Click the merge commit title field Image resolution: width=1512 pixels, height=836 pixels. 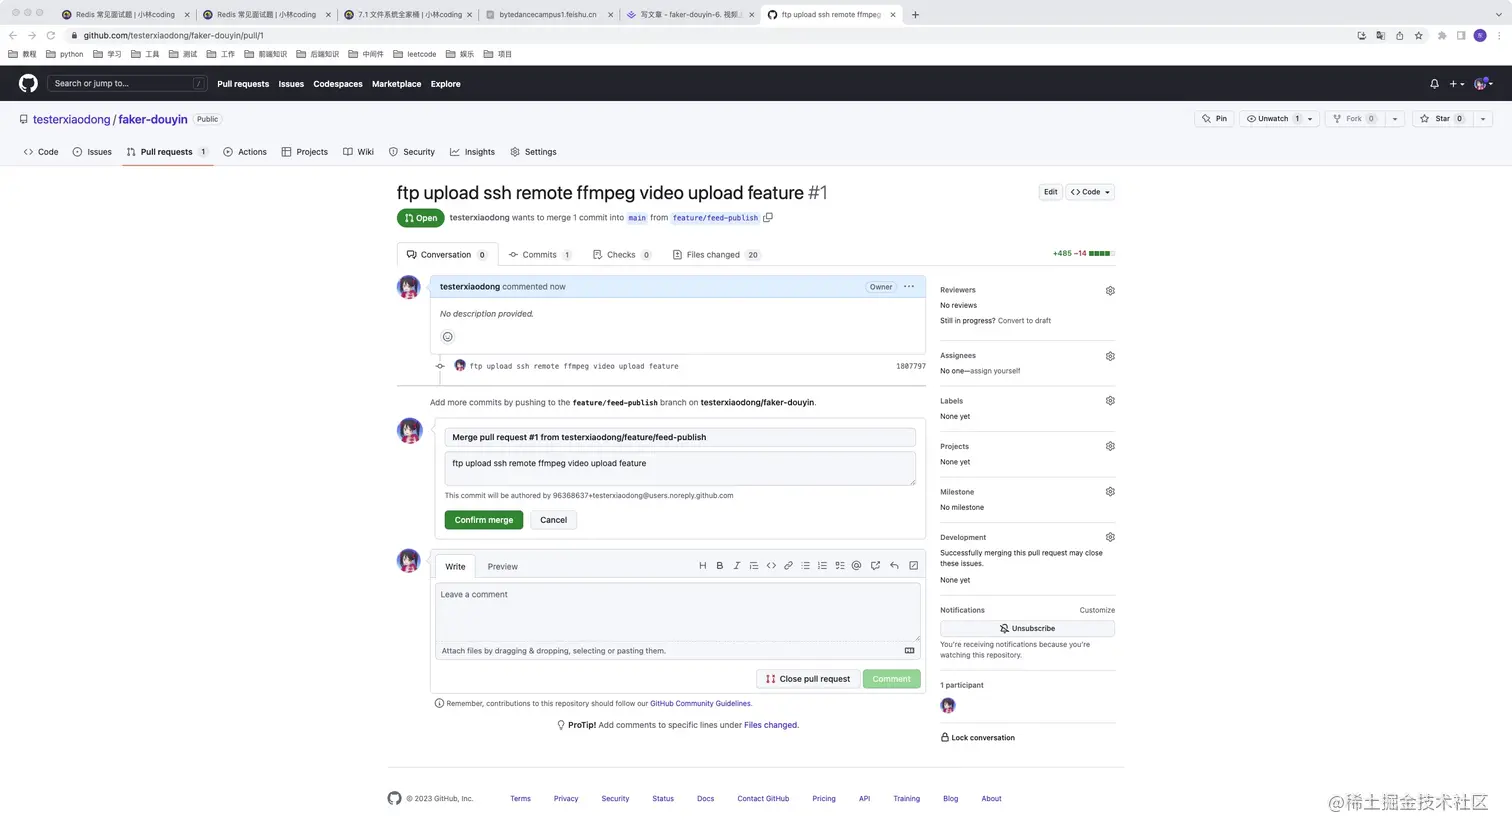tap(680, 437)
